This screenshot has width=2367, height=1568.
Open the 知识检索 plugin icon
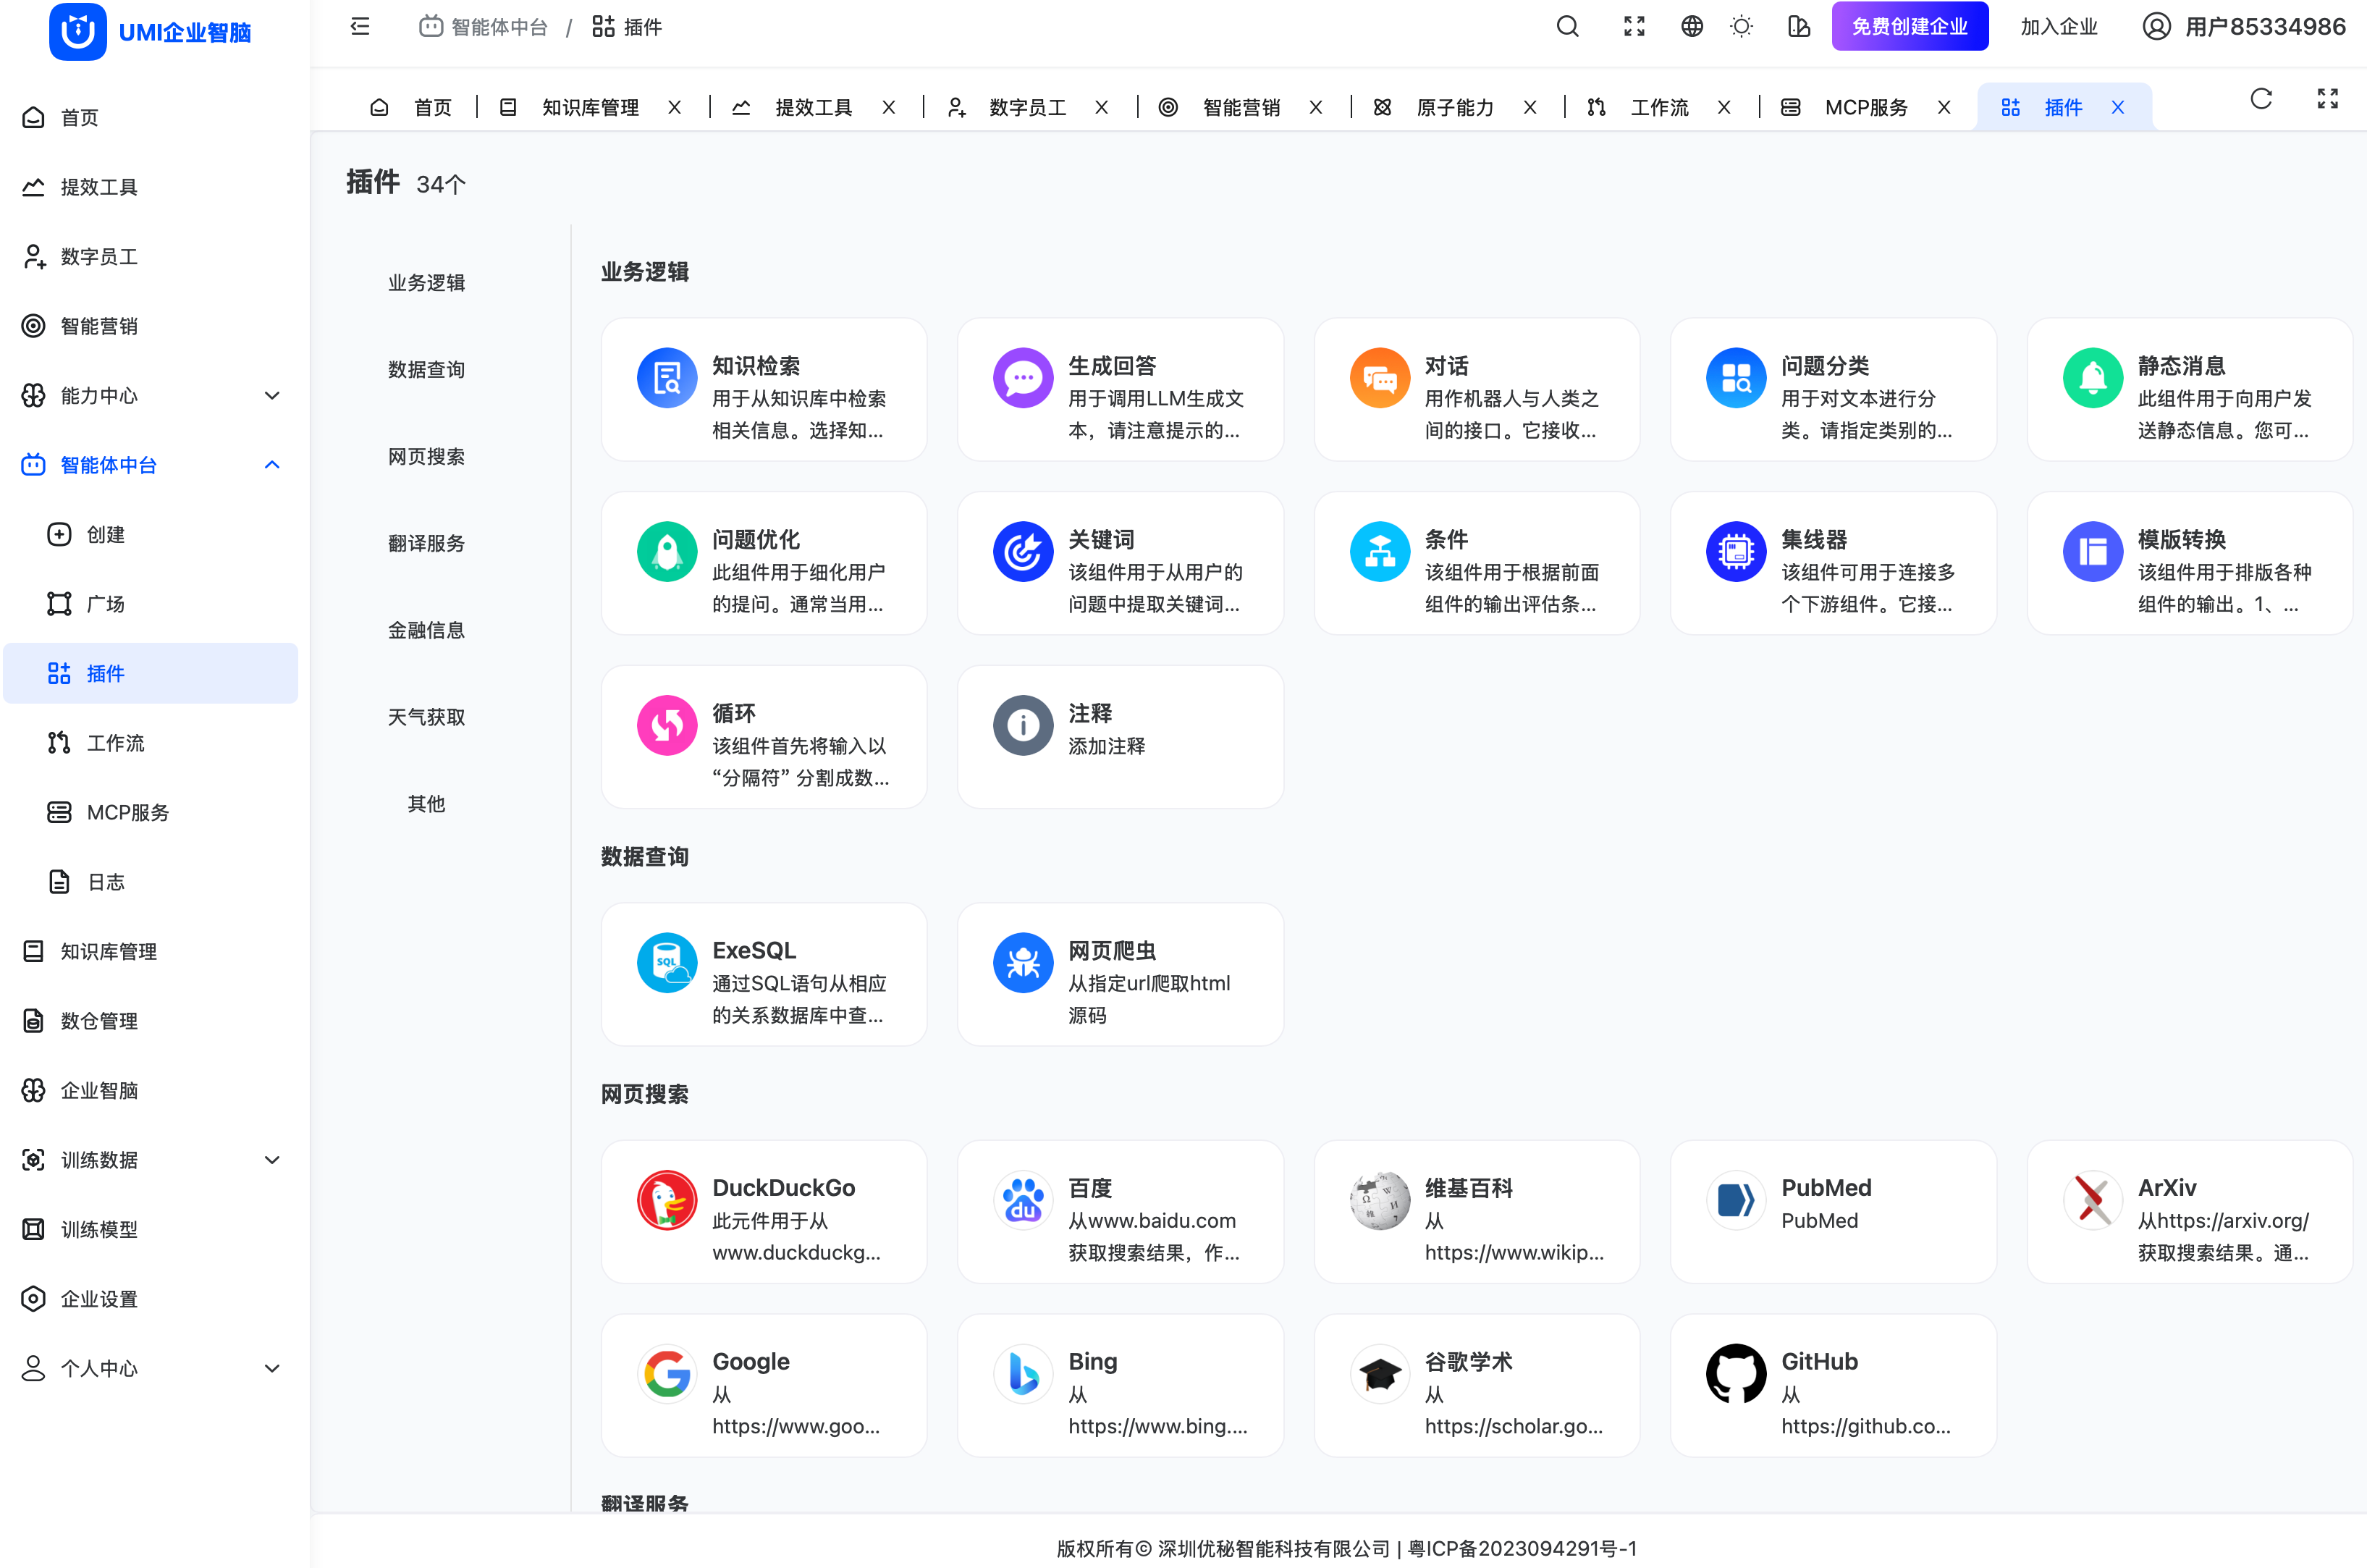pos(666,378)
